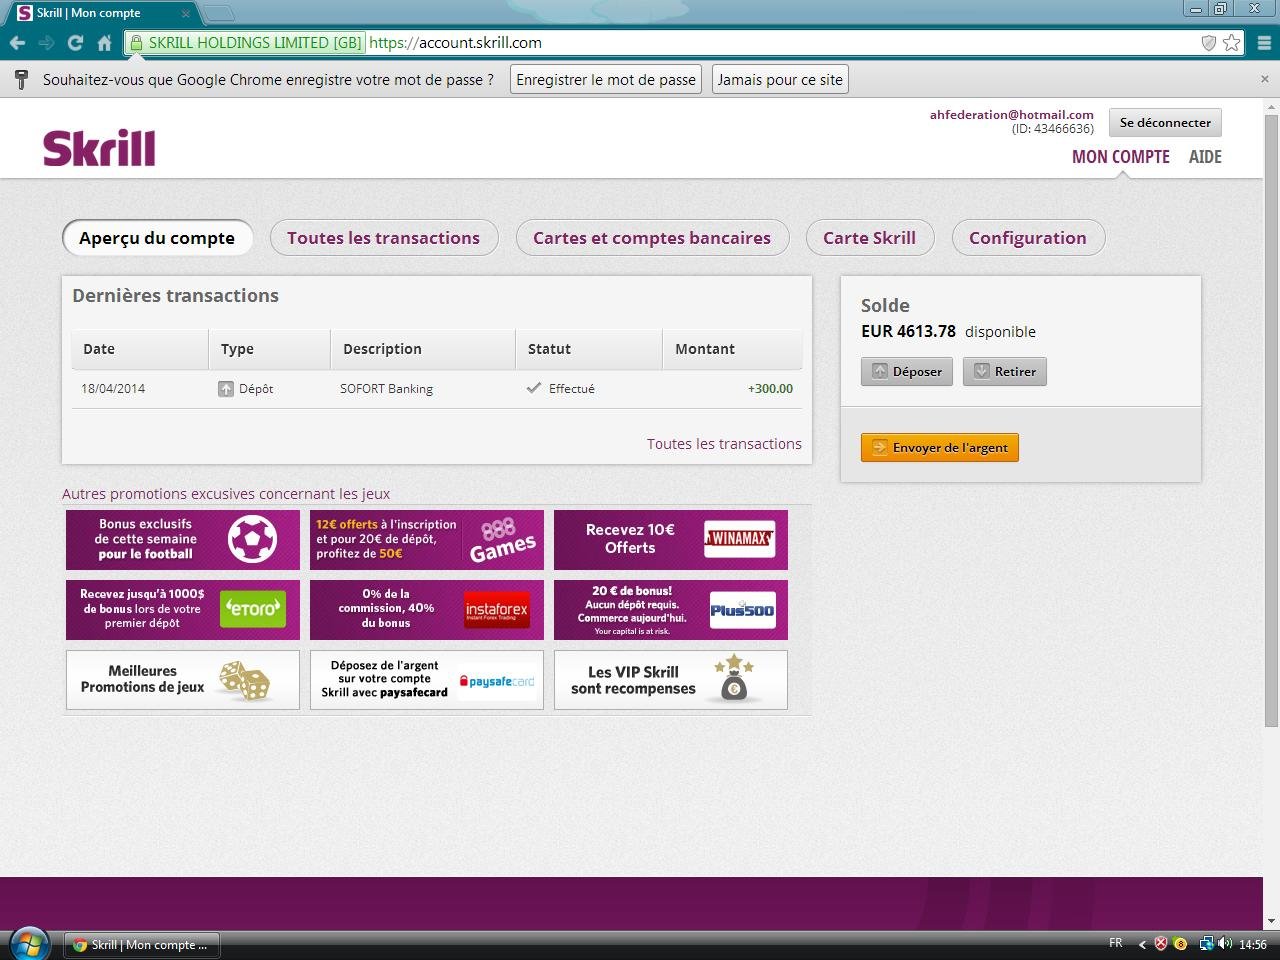This screenshot has width=1280, height=960.
Task: Follow the Toutes les transactions link
Action: click(724, 444)
